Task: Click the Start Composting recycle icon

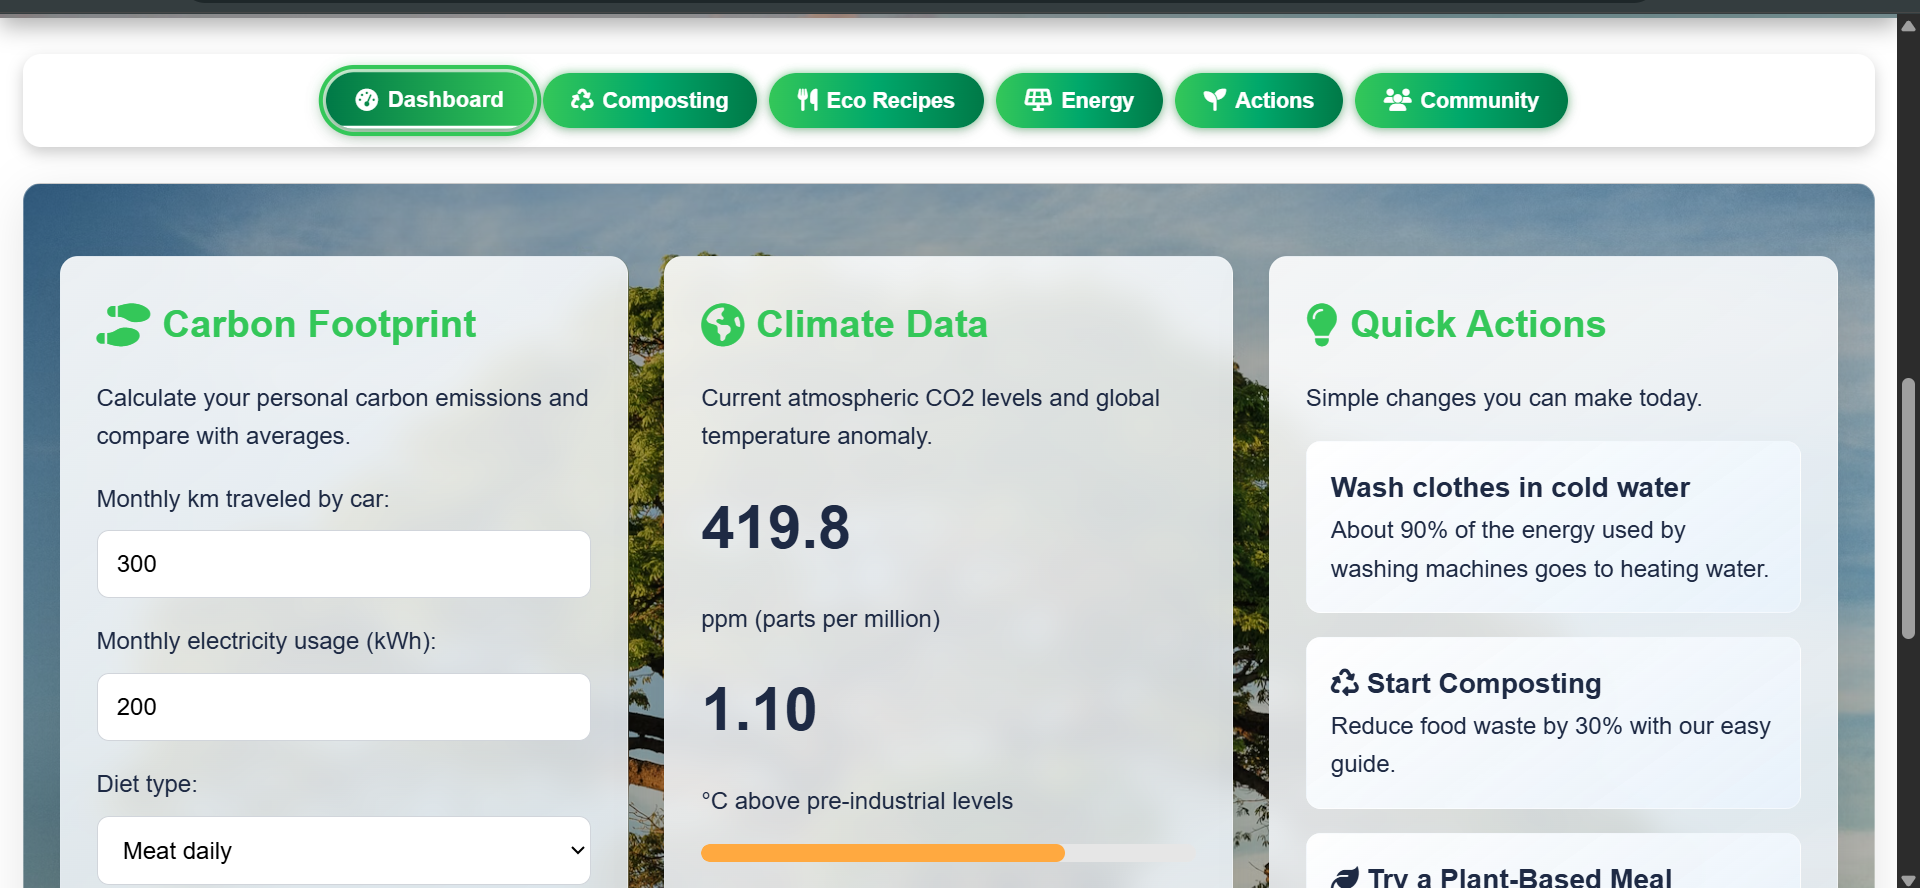Action: pos(1345,682)
